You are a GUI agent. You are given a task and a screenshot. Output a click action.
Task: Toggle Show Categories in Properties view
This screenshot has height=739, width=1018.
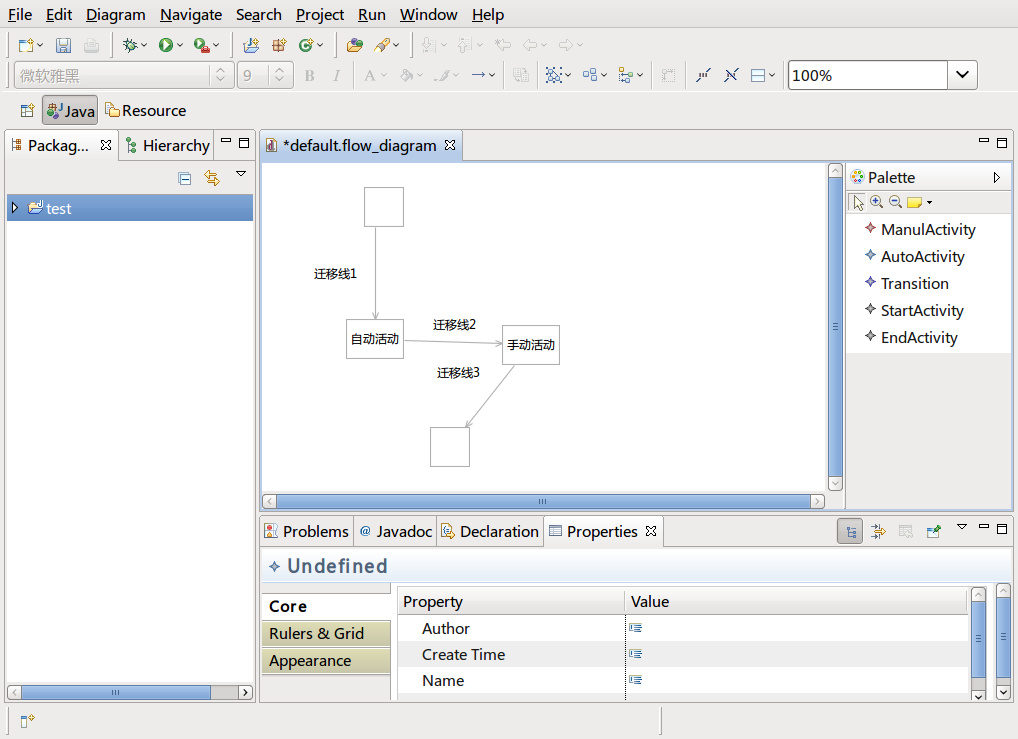tap(850, 532)
